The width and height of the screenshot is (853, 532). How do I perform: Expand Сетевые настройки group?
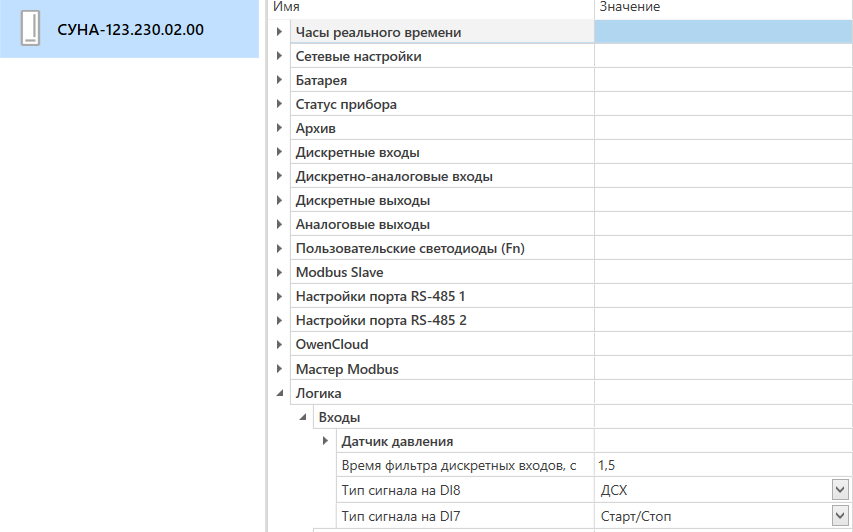pos(279,55)
